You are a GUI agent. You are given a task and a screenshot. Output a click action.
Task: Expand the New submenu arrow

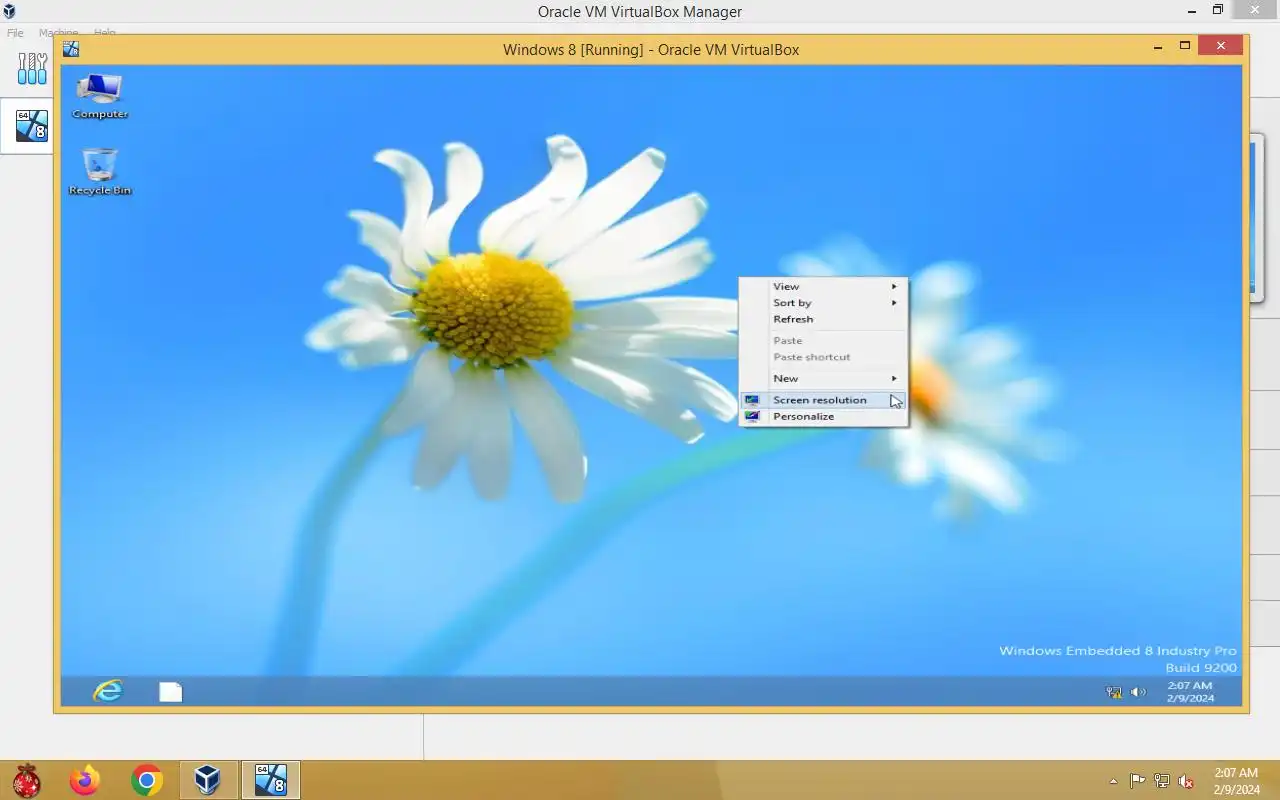(895, 378)
